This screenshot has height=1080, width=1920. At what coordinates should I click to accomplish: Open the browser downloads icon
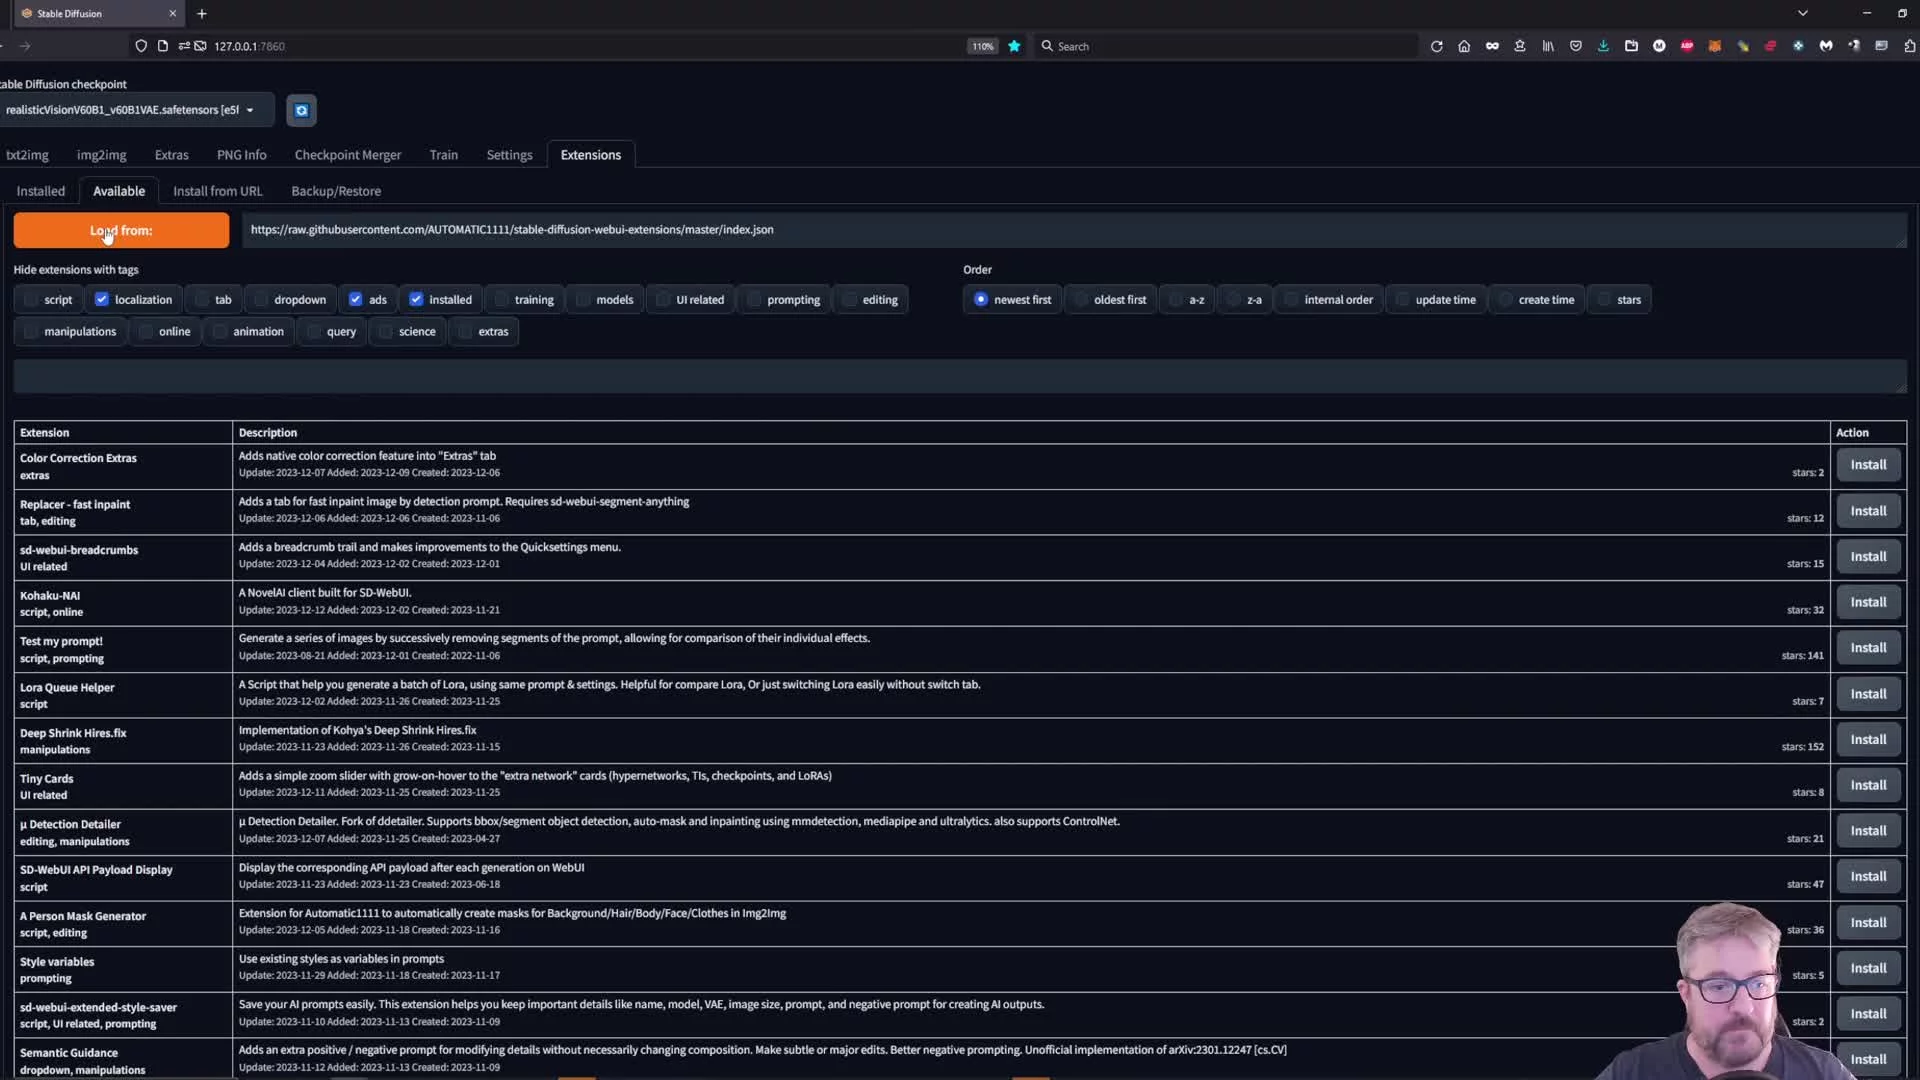[1603, 46]
